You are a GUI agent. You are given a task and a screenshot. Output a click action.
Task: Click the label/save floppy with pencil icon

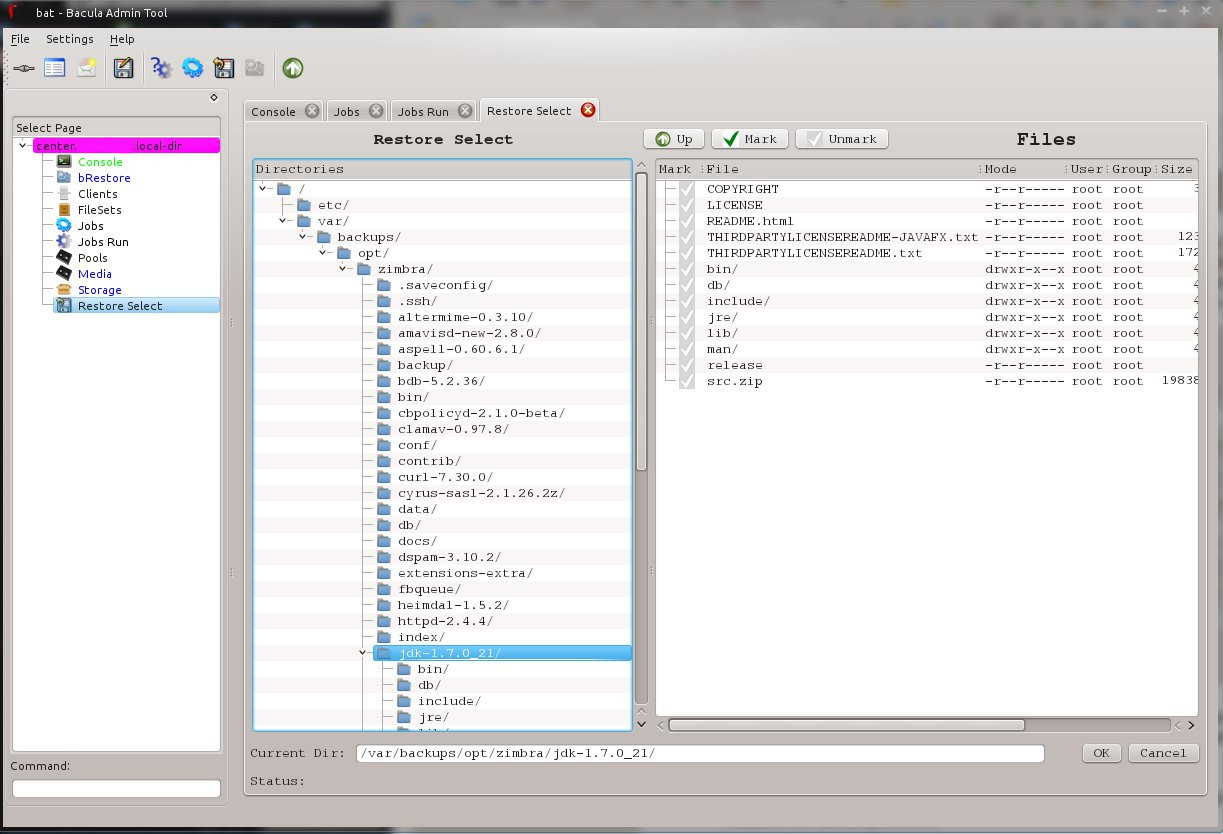pos(123,68)
